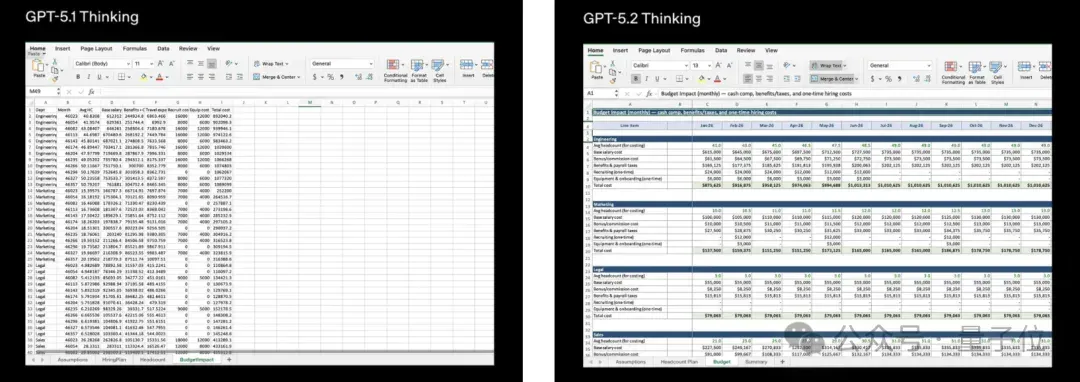The height and width of the screenshot is (382, 1080).
Task: Click Conditional Formatting icon in GPT-5.2 window
Action: coord(951,66)
